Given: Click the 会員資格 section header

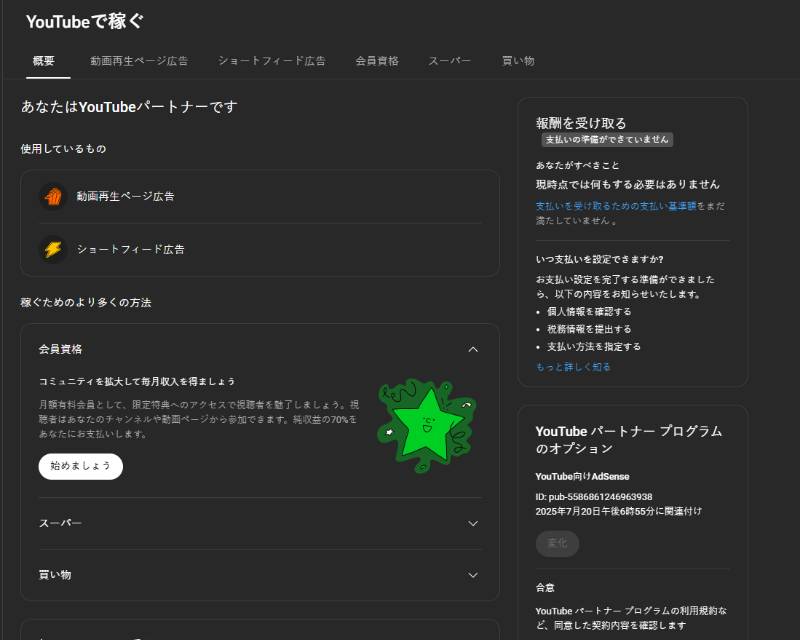Looking at the screenshot, I should (260, 350).
